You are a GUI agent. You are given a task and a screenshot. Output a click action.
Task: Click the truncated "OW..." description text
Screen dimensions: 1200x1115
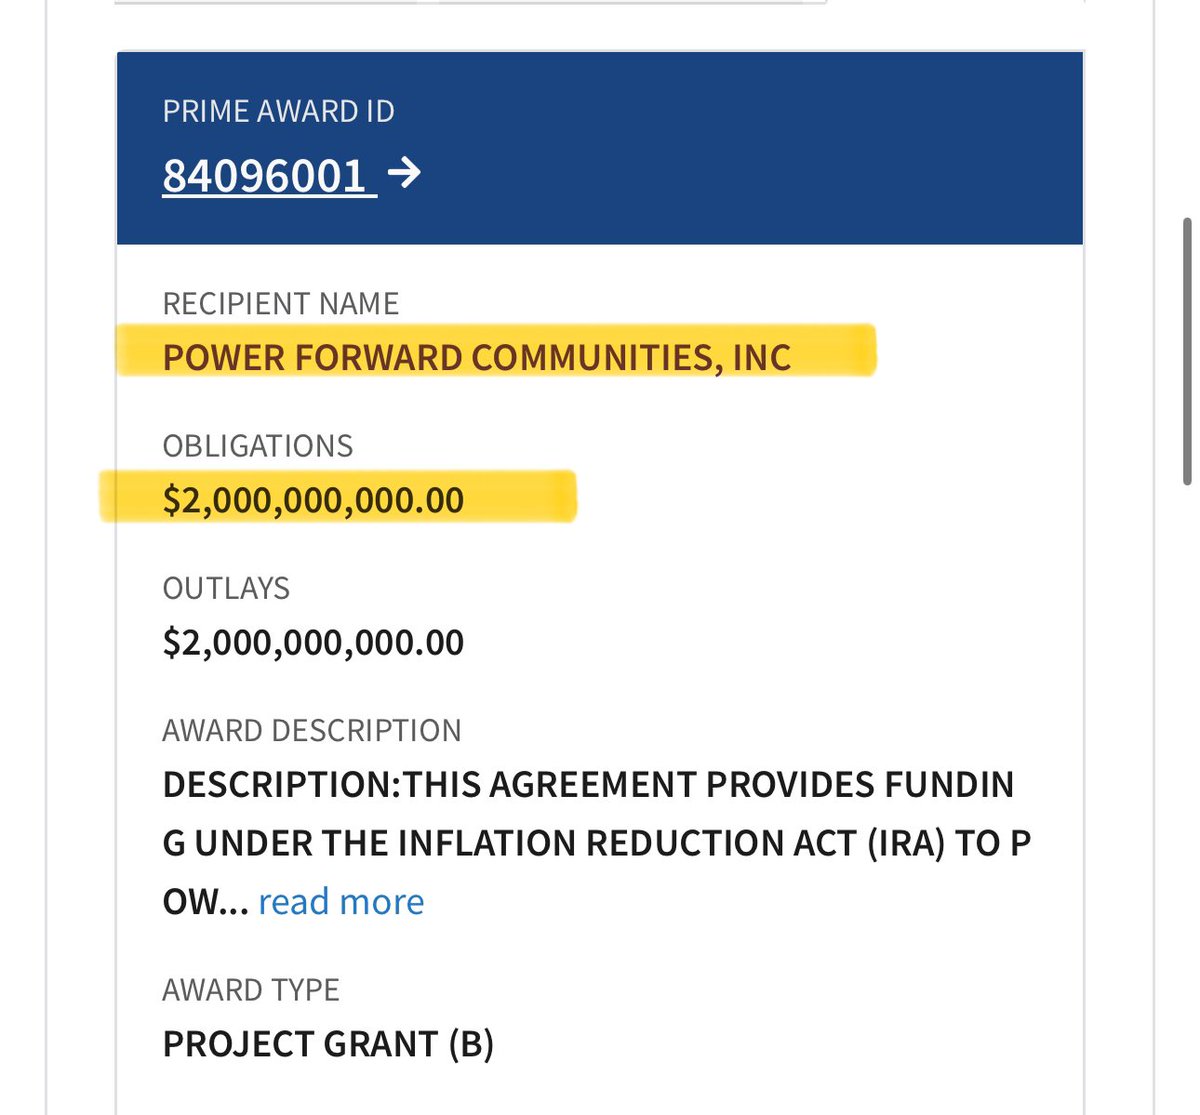(204, 902)
